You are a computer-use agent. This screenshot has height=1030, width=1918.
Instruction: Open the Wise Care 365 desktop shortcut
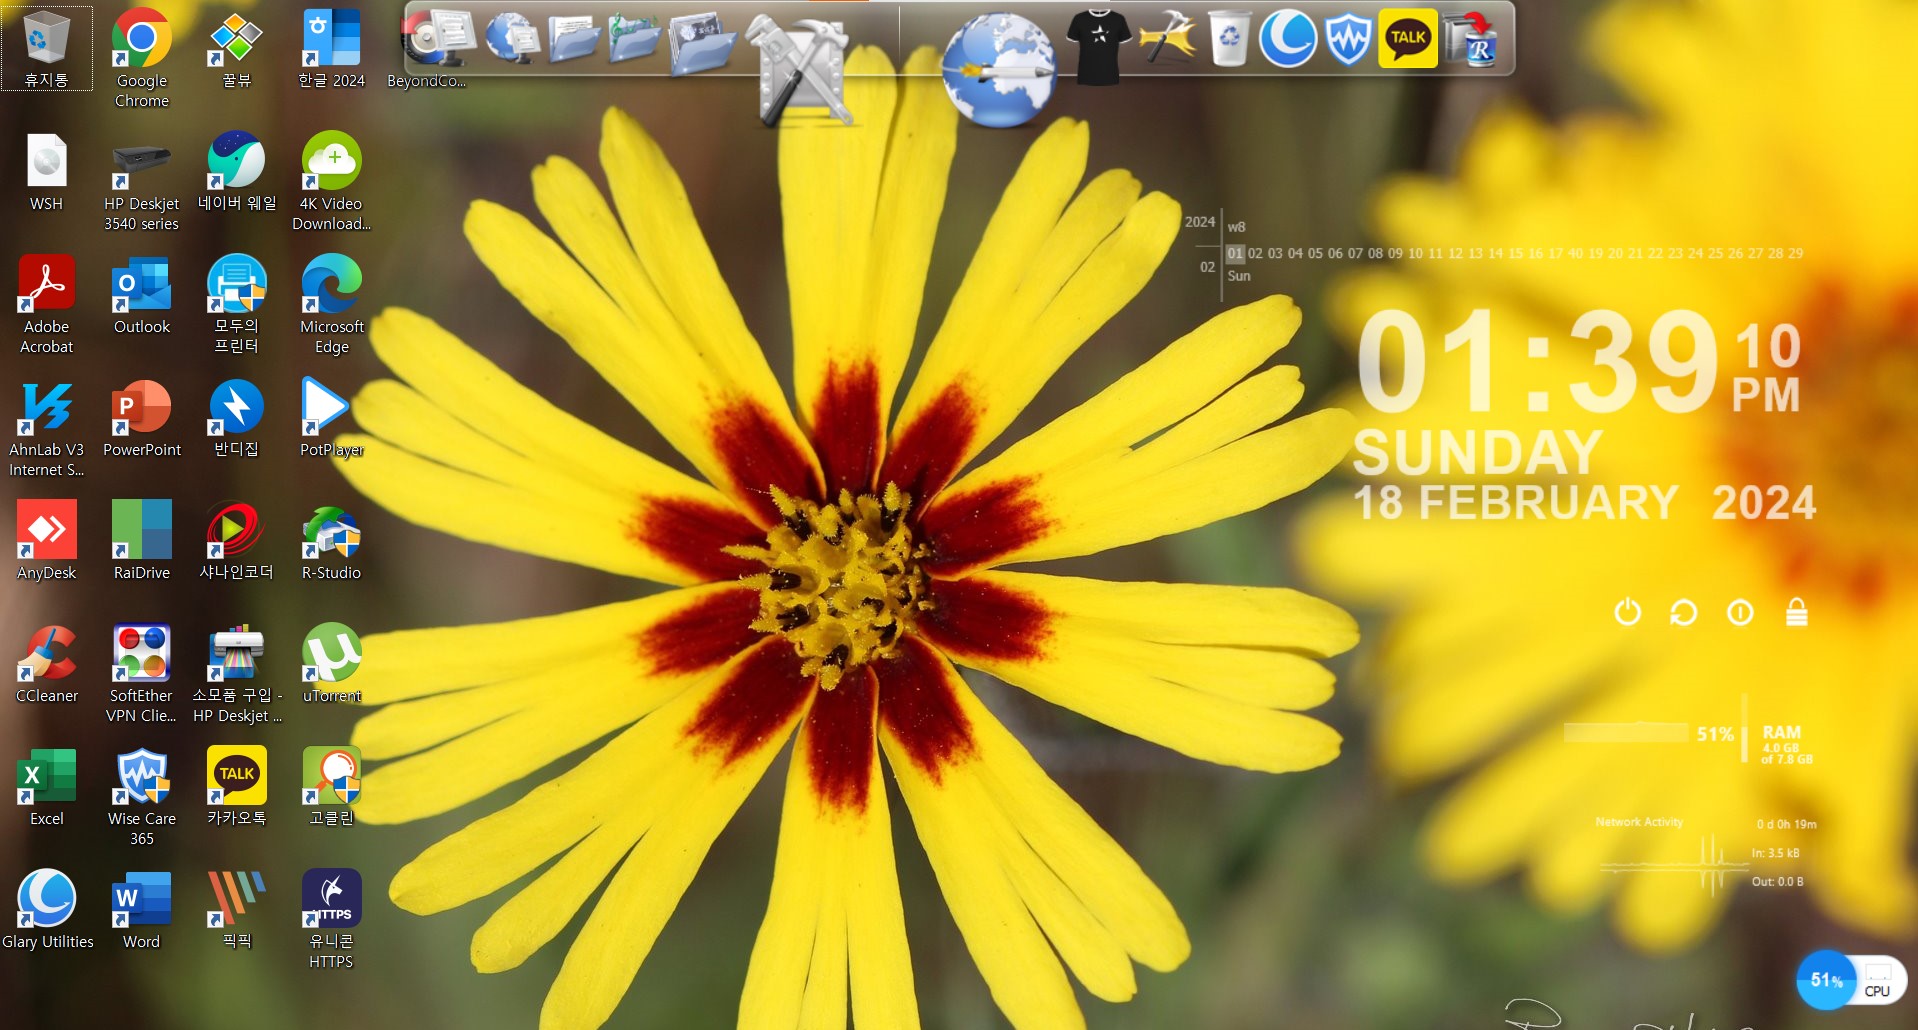coord(141,797)
